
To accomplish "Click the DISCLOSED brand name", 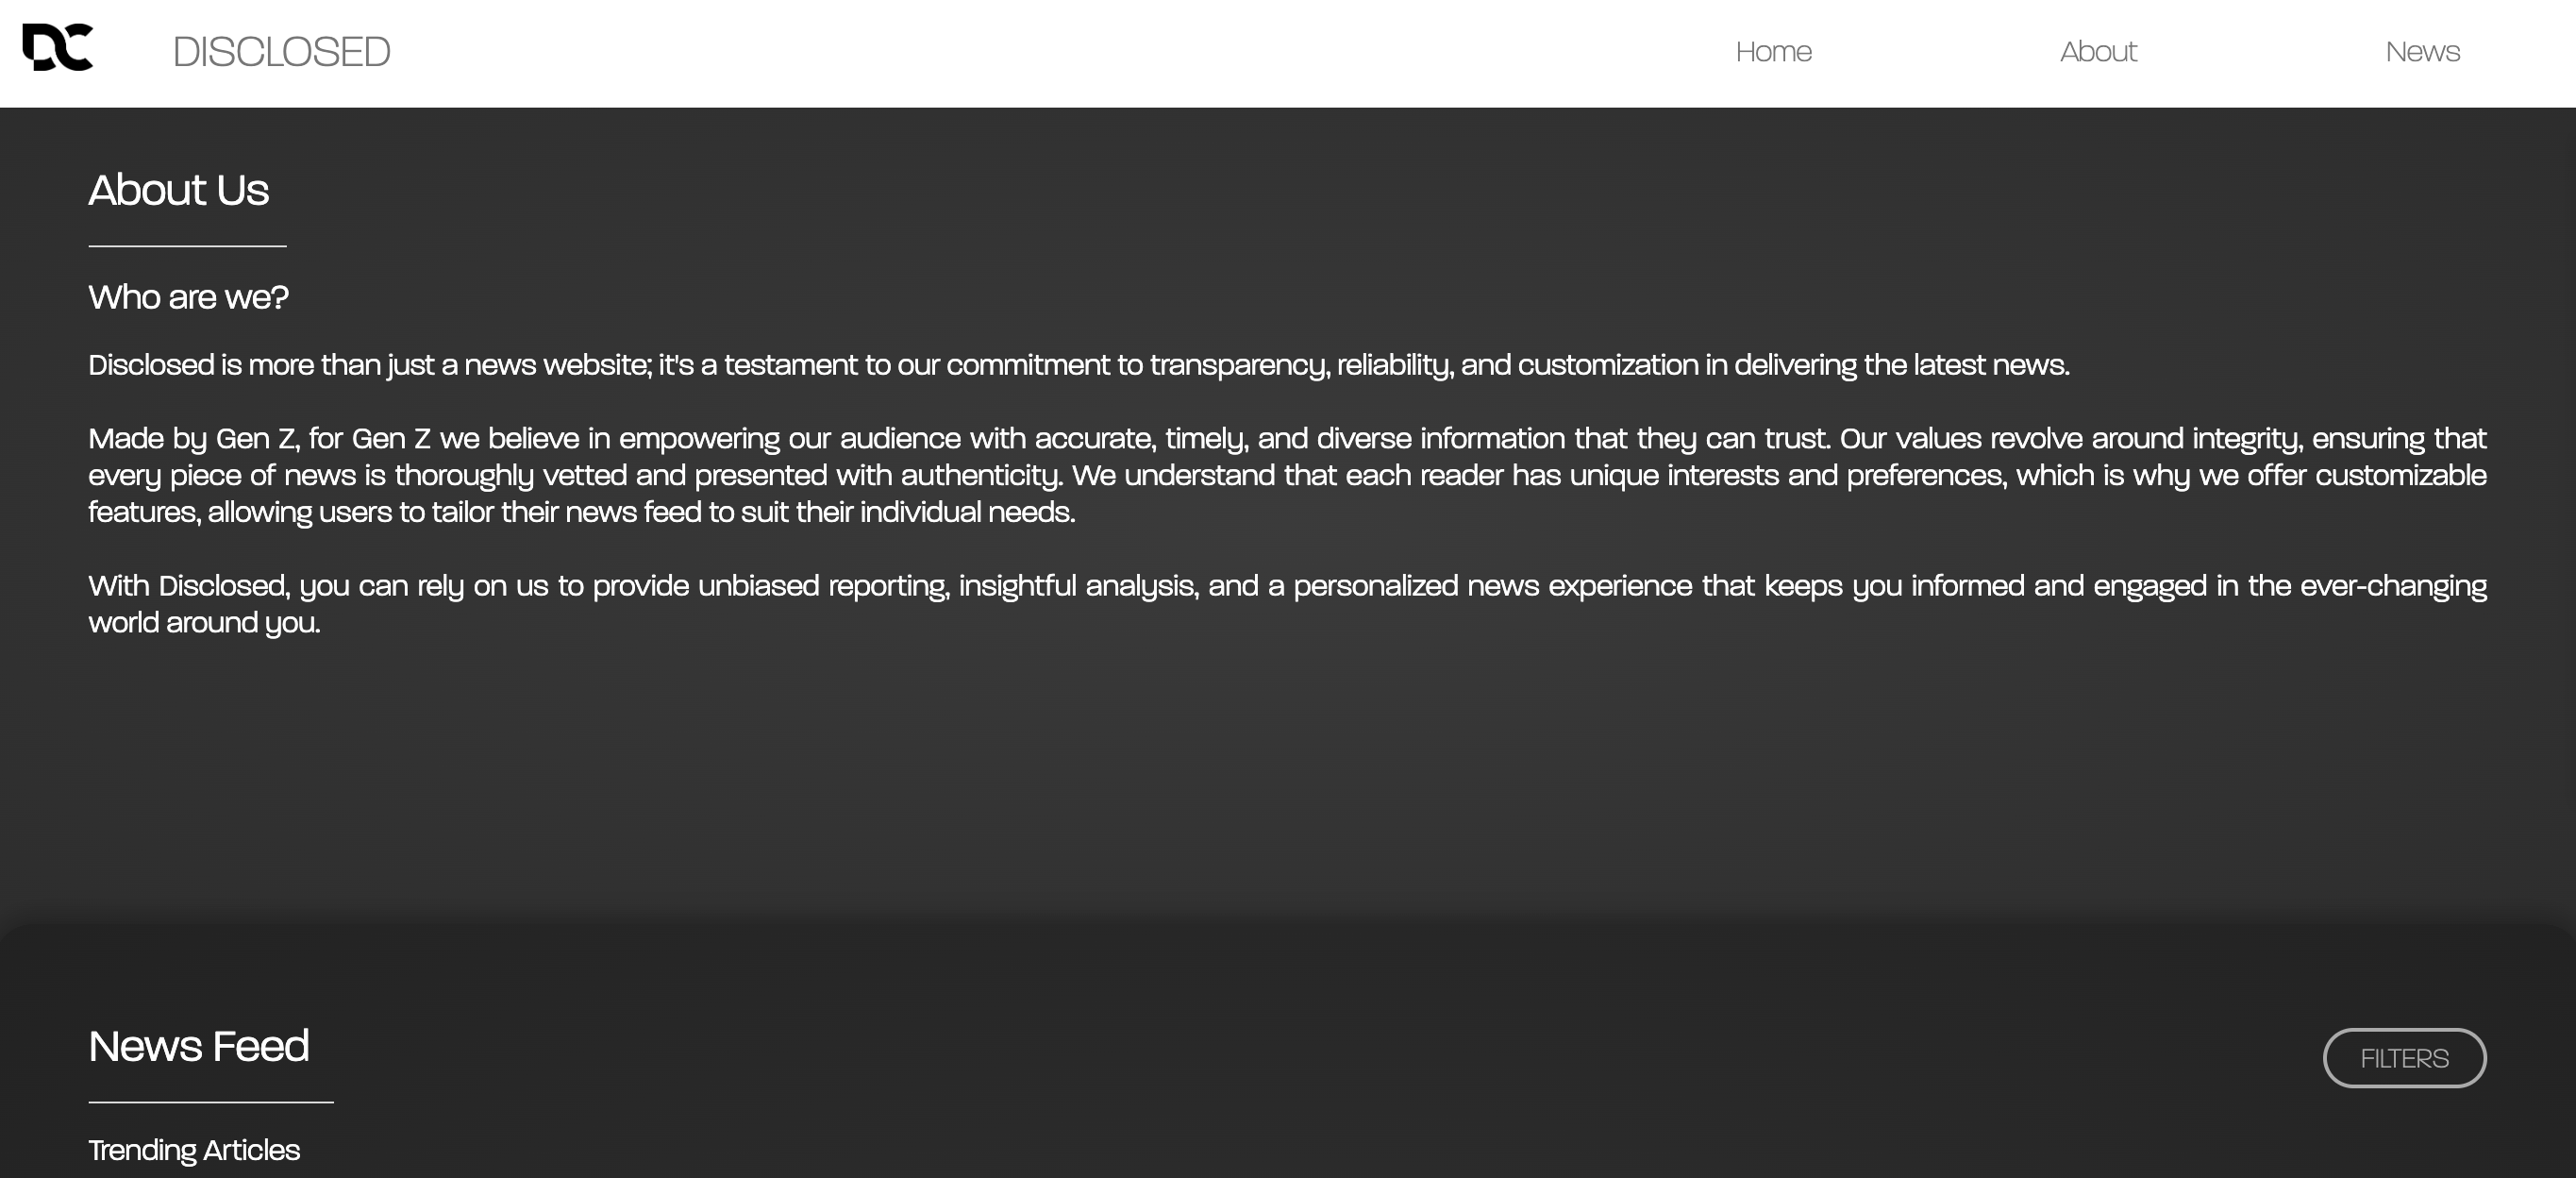I will 281,52.
